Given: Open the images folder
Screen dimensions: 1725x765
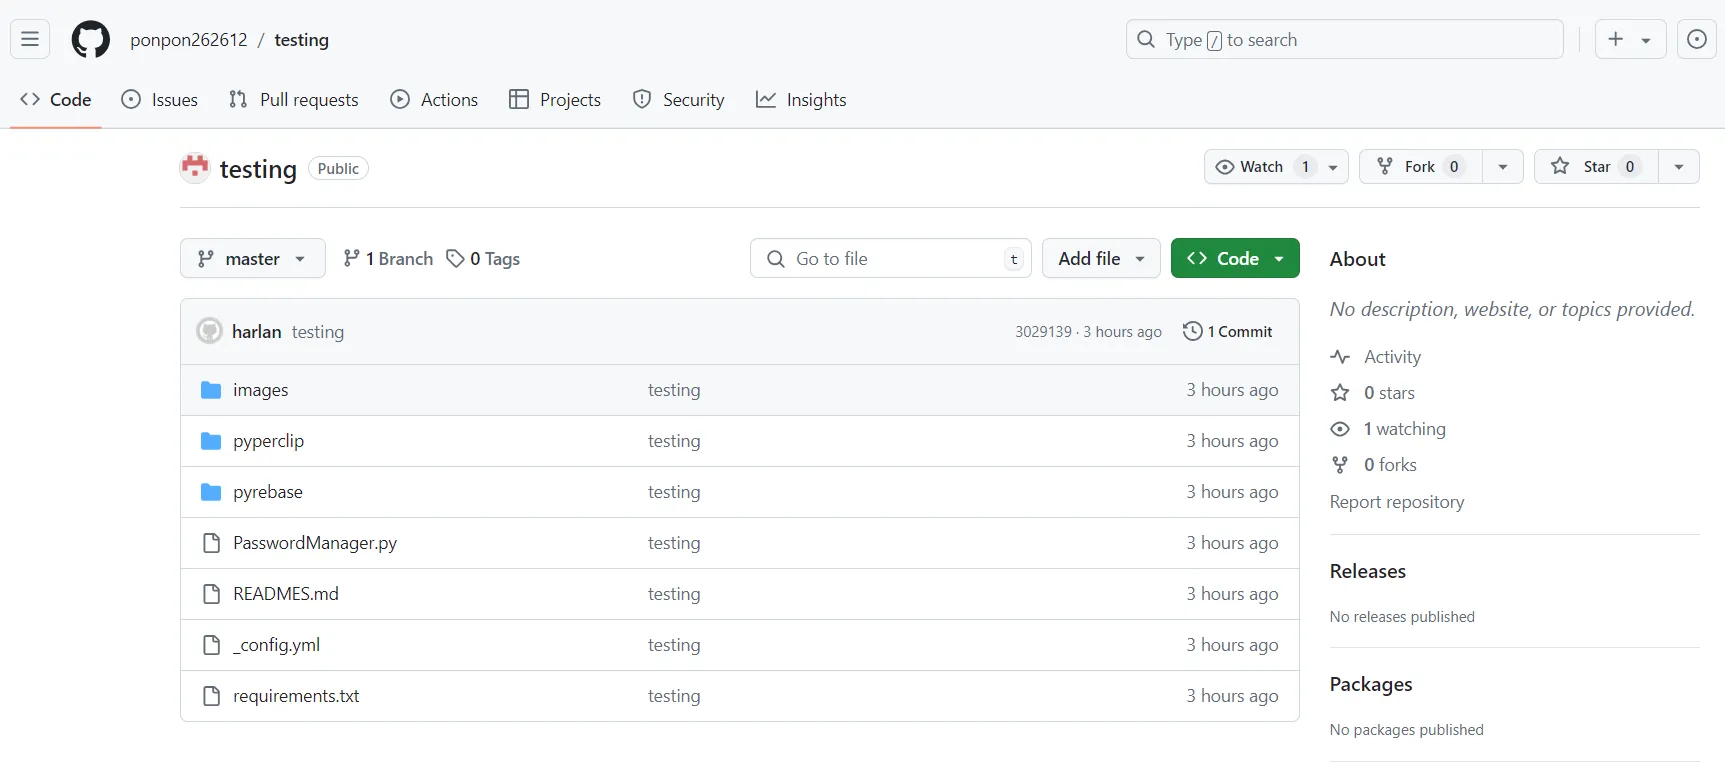Looking at the screenshot, I should click(260, 390).
